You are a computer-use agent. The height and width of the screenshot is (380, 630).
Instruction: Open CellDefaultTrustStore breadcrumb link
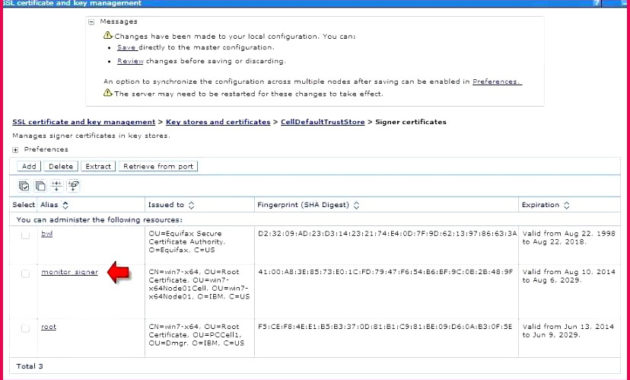(323, 122)
